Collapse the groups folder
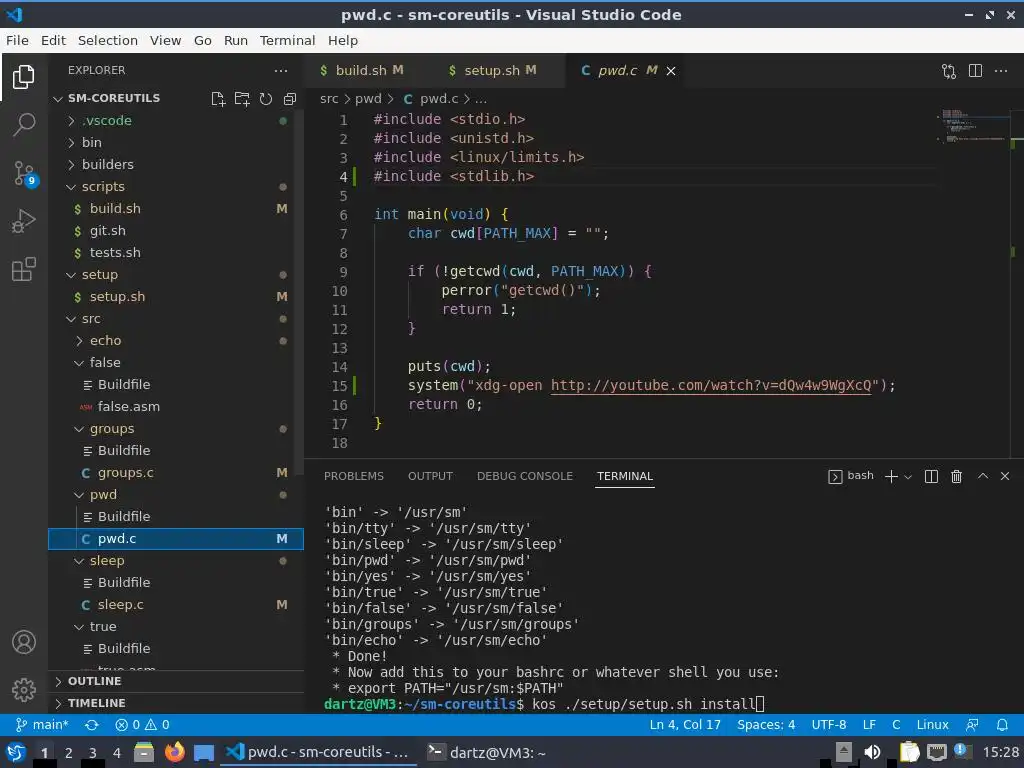Viewport: 1024px width, 768px height. click(x=112, y=429)
